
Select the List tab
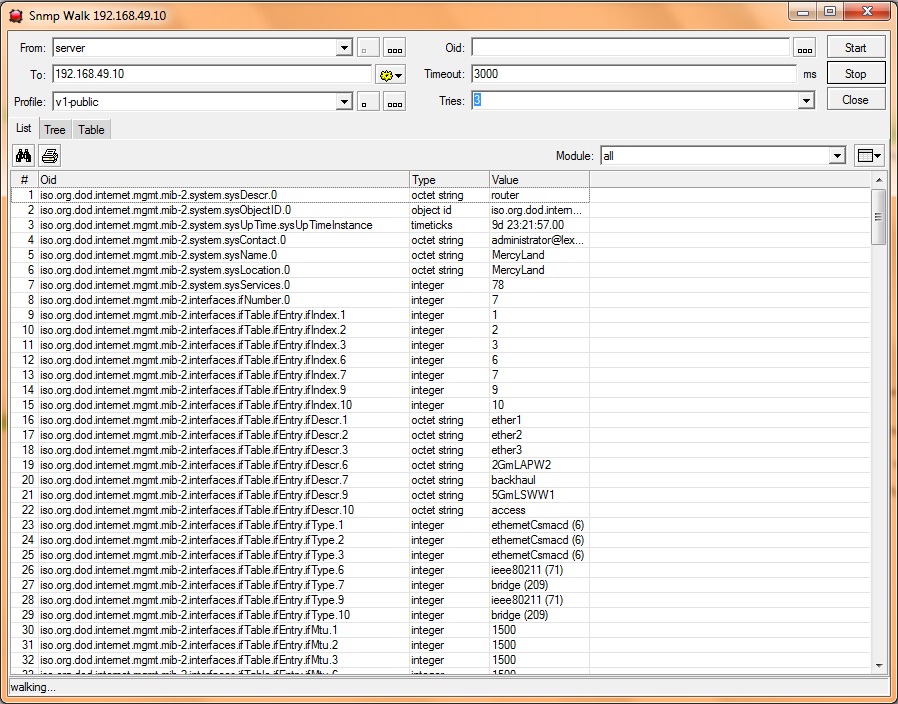click(23, 128)
